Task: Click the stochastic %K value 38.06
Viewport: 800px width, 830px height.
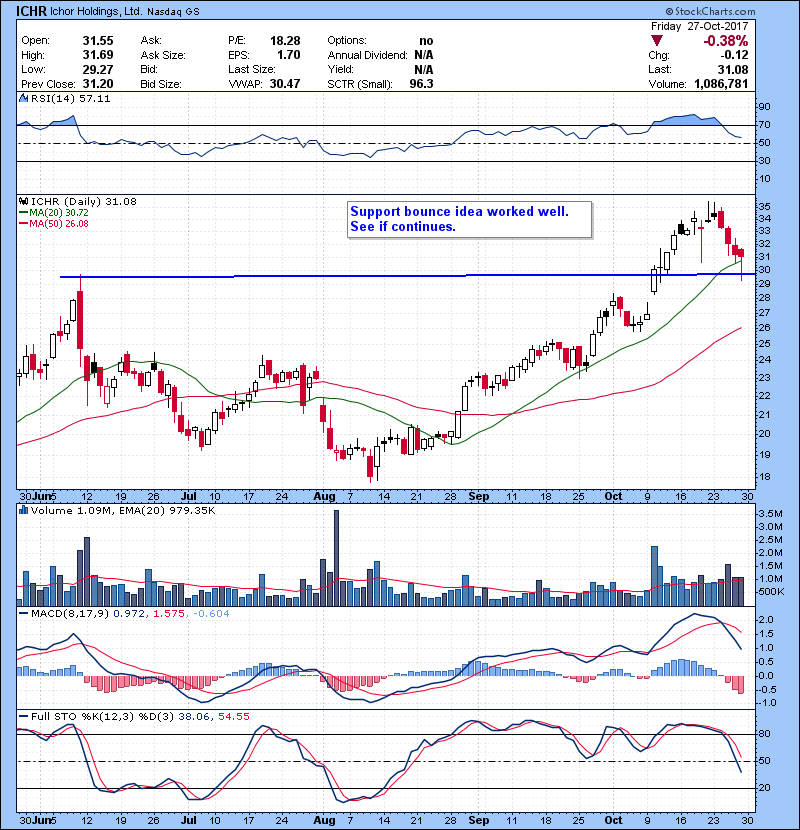Action: point(193,716)
